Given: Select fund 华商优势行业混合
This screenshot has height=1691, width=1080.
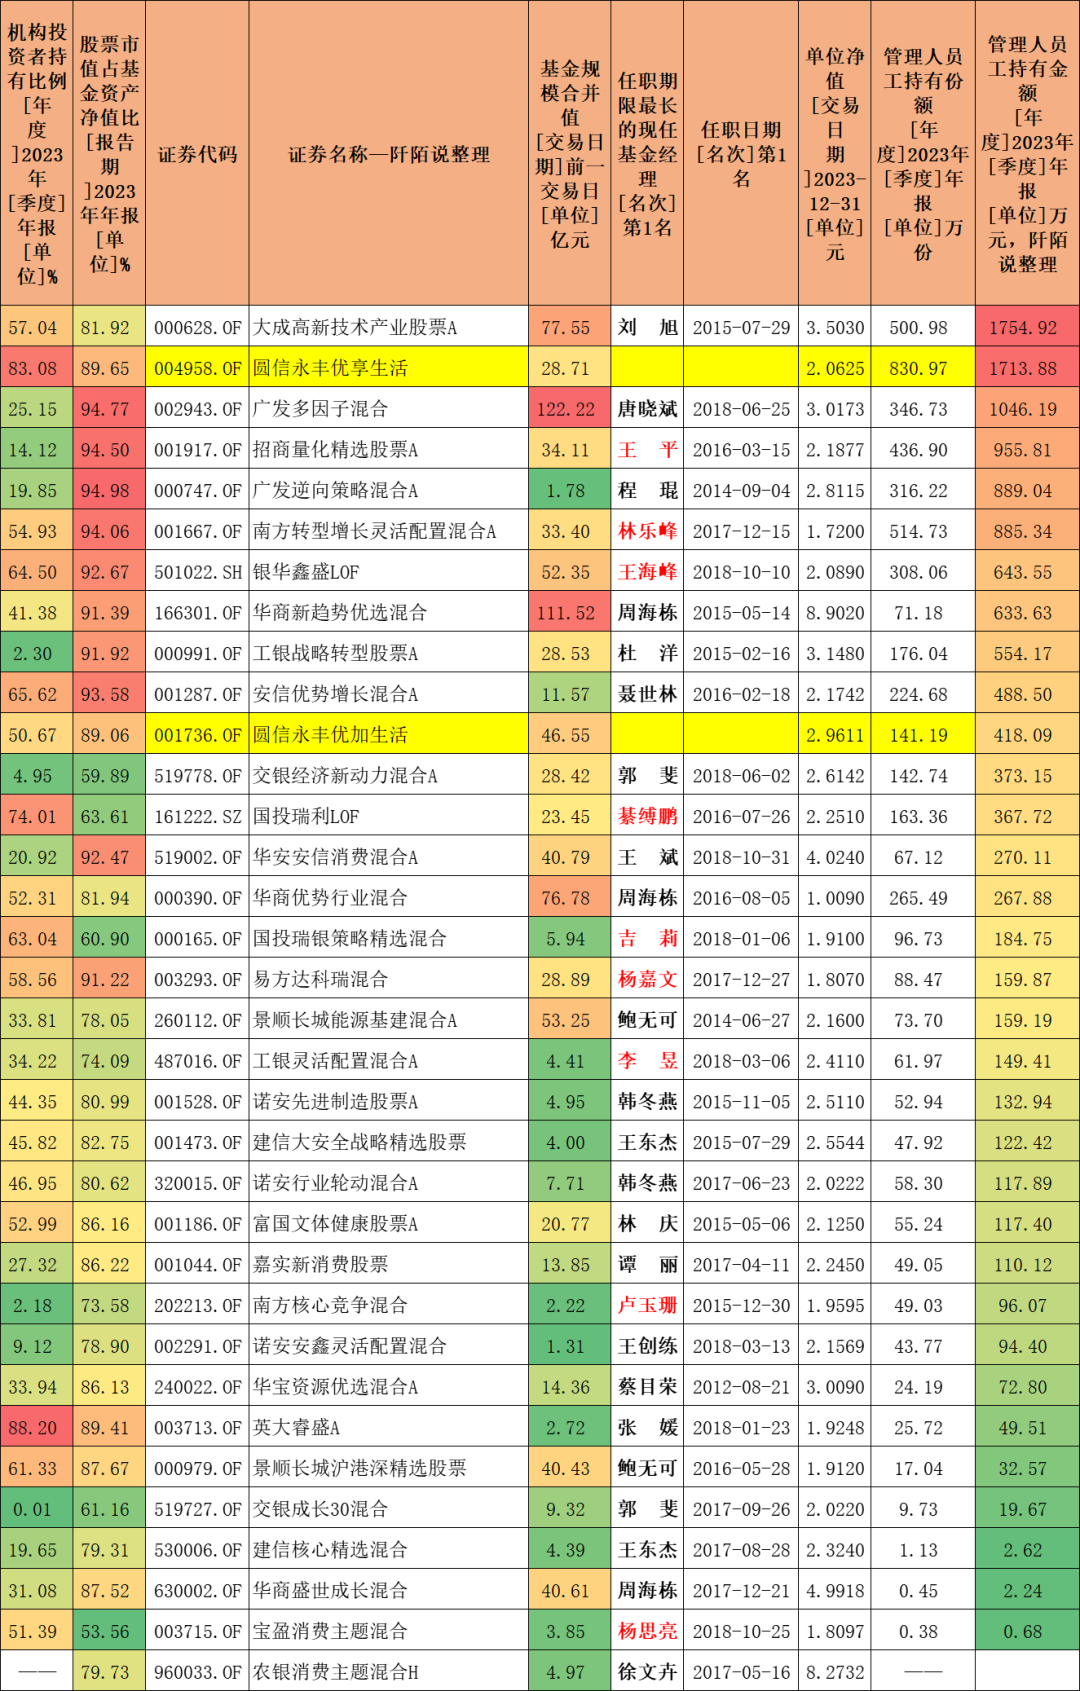Looking at the screenshot, I should click(330, 898).
